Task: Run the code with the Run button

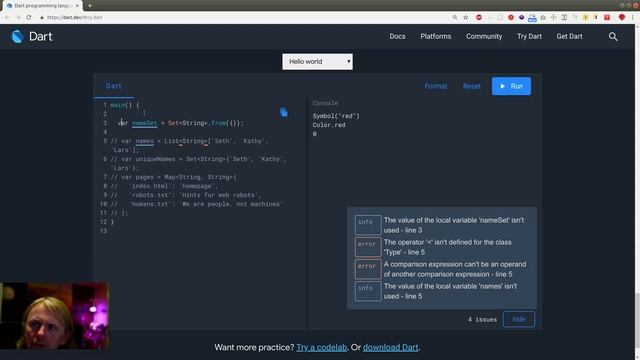Action: click(511, 86)
